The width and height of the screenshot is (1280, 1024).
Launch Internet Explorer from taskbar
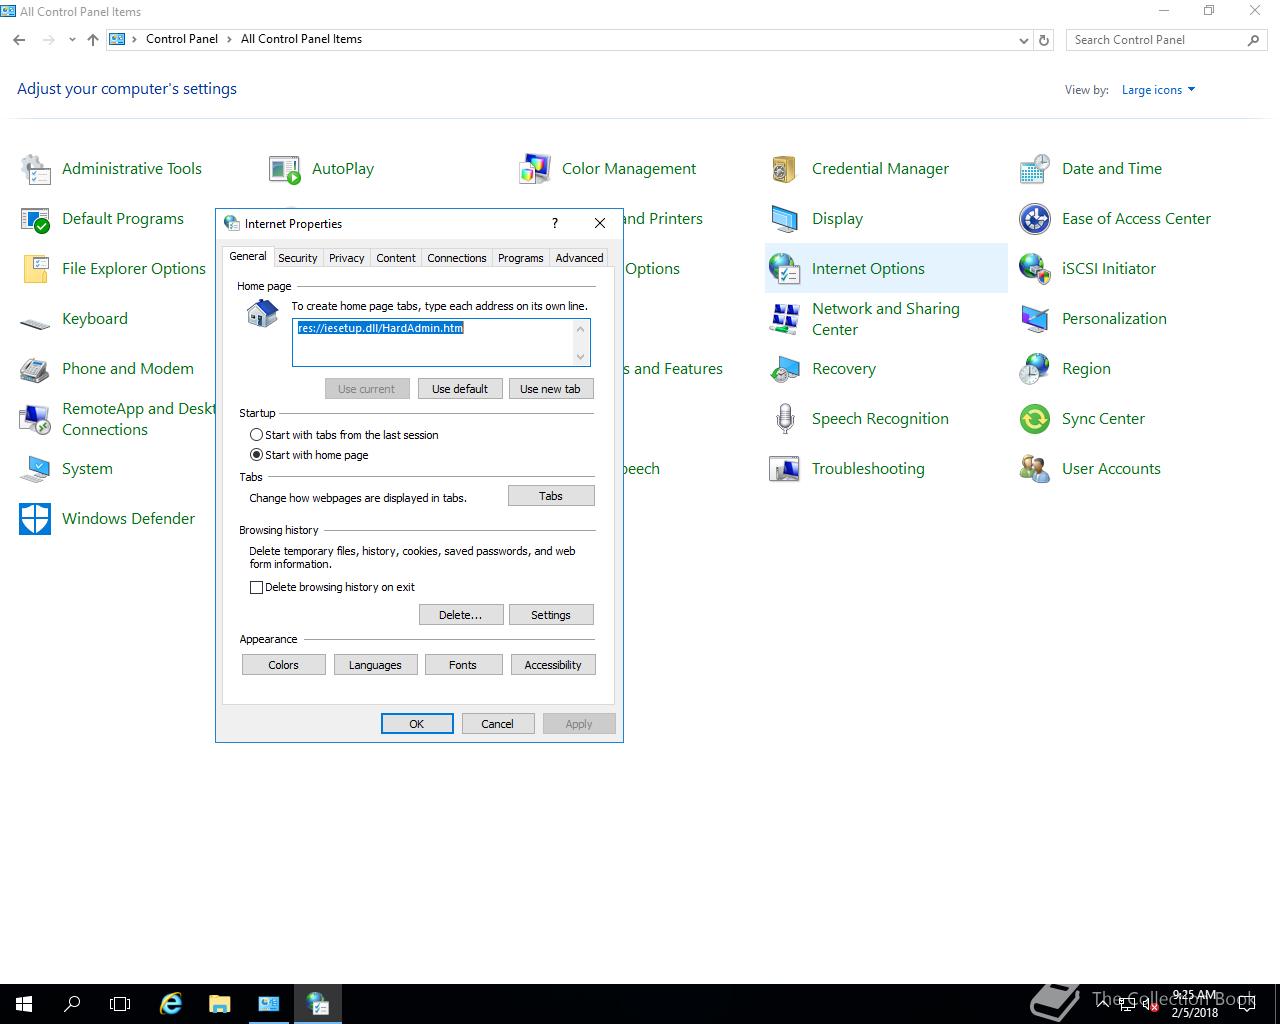point(171,1004)
